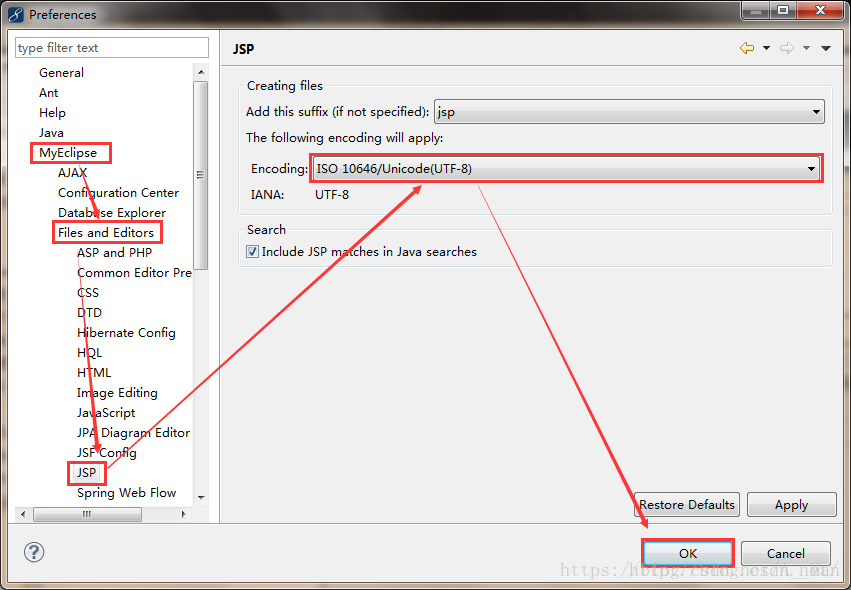Select CSS tree item
The image size is (851, 590).
88,293
